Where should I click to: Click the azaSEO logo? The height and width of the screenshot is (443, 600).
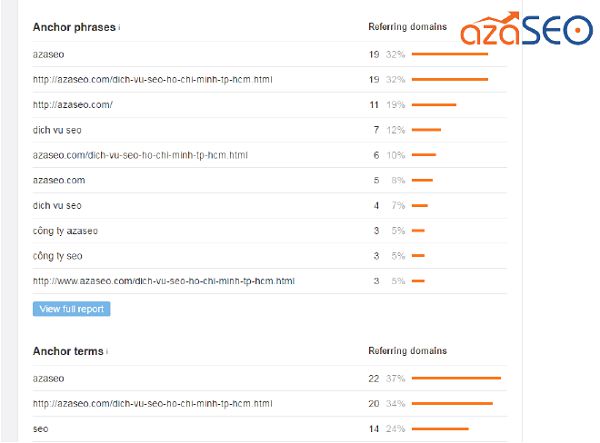pyautogui.click(x=525, y=30)
